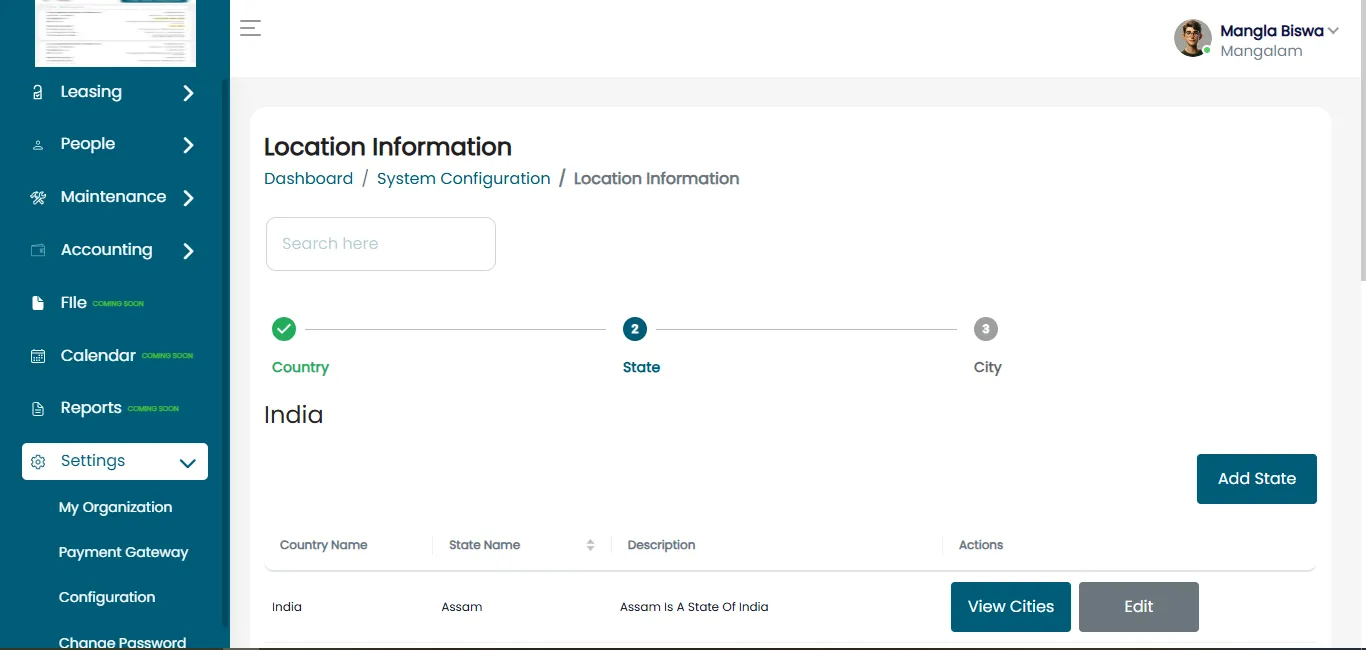The width and height of the screenshot is (1366, 650).
Task: Focus the Search here input field
Action: (381, 244)
